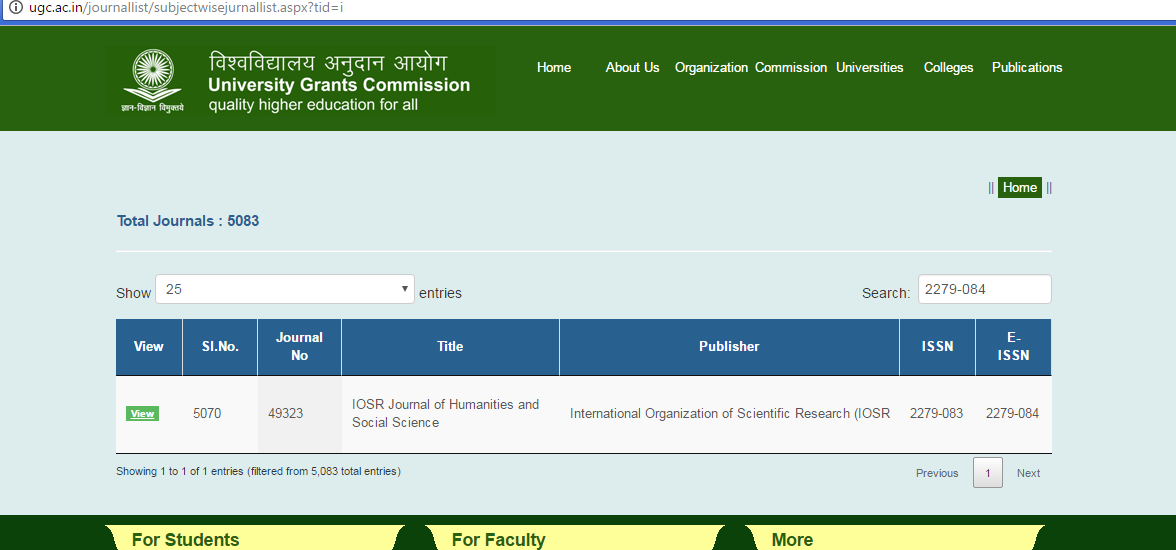Open the Organization menu item
The width and height of the screenshot is (1176, 550).
[x=711, y=68]
